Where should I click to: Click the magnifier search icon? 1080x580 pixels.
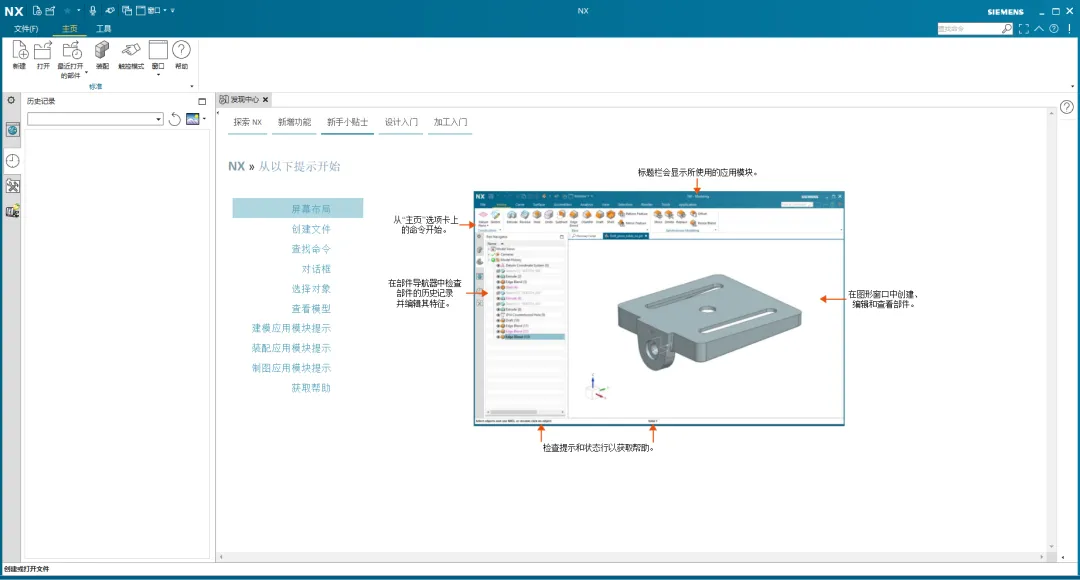click(1007, 29)
